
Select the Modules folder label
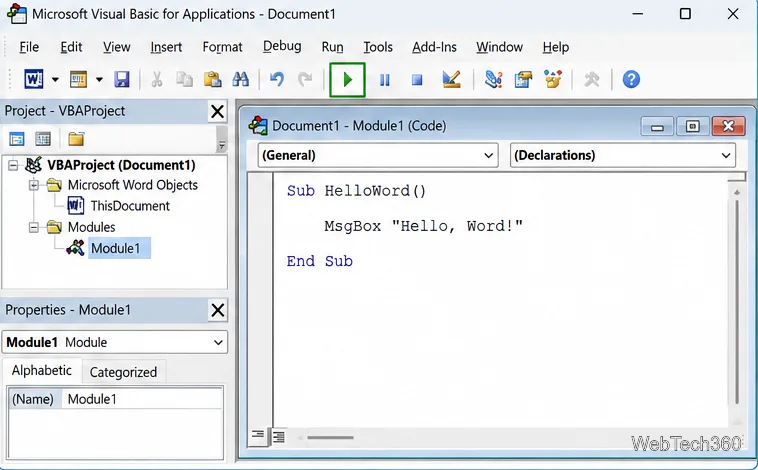91,227
